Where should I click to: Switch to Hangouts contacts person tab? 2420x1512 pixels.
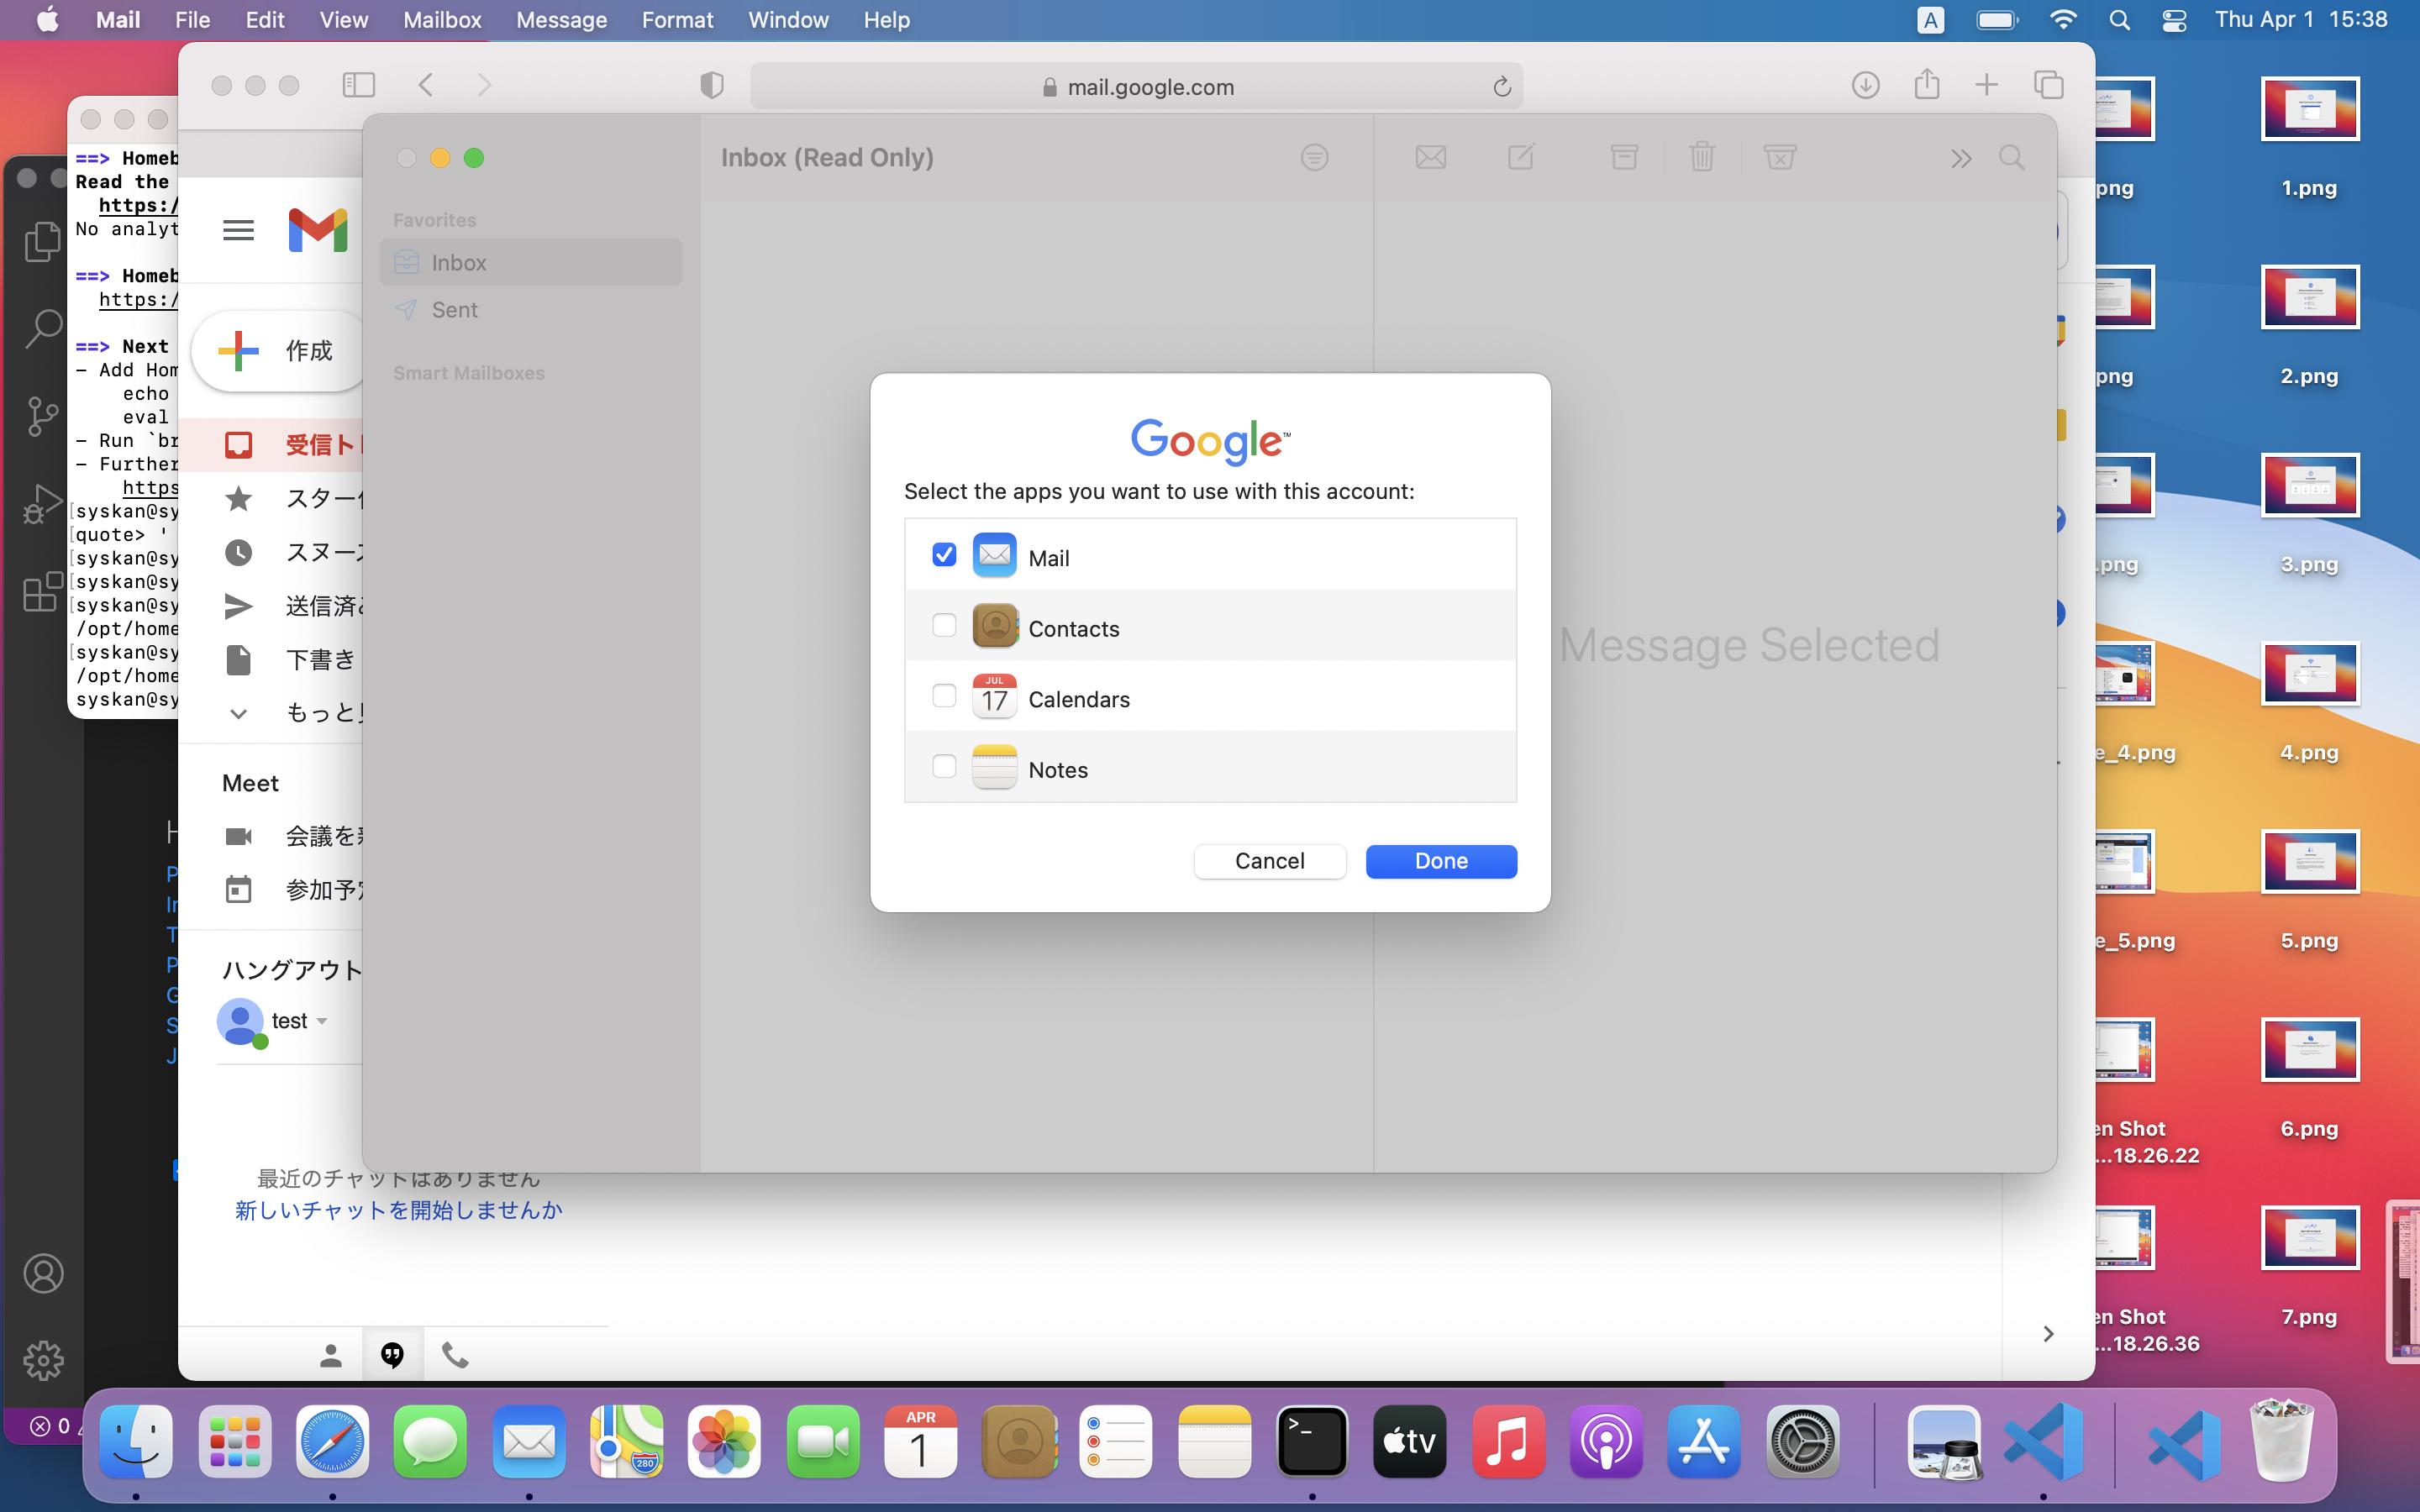tap(331, 1356)
